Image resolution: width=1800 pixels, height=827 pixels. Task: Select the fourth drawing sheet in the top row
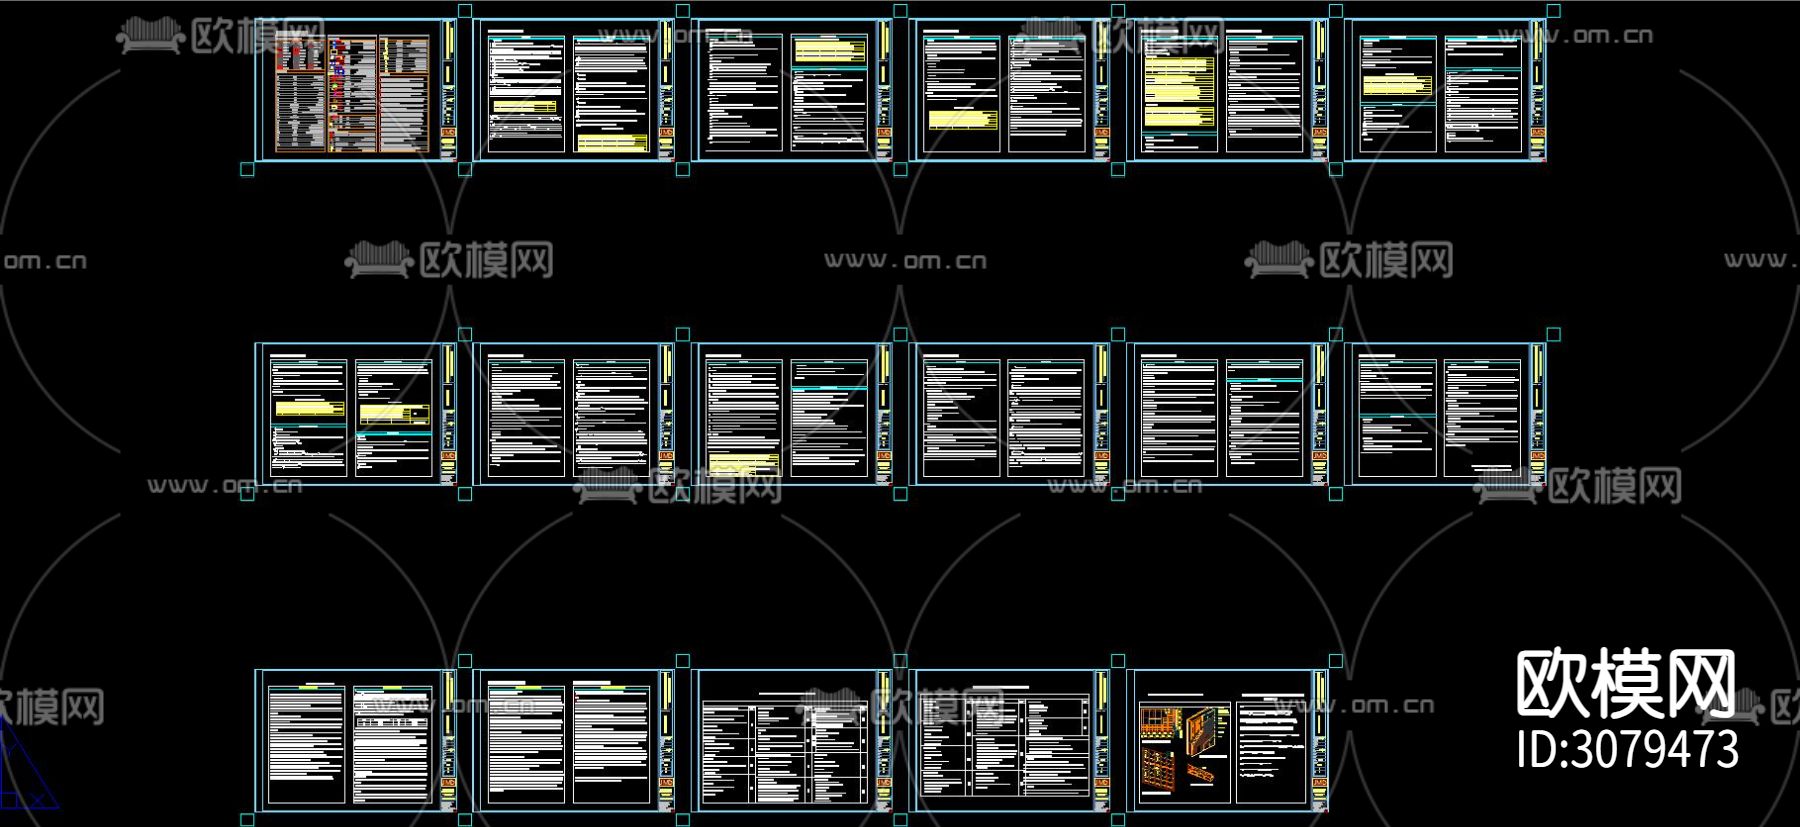click(1010, 90)
